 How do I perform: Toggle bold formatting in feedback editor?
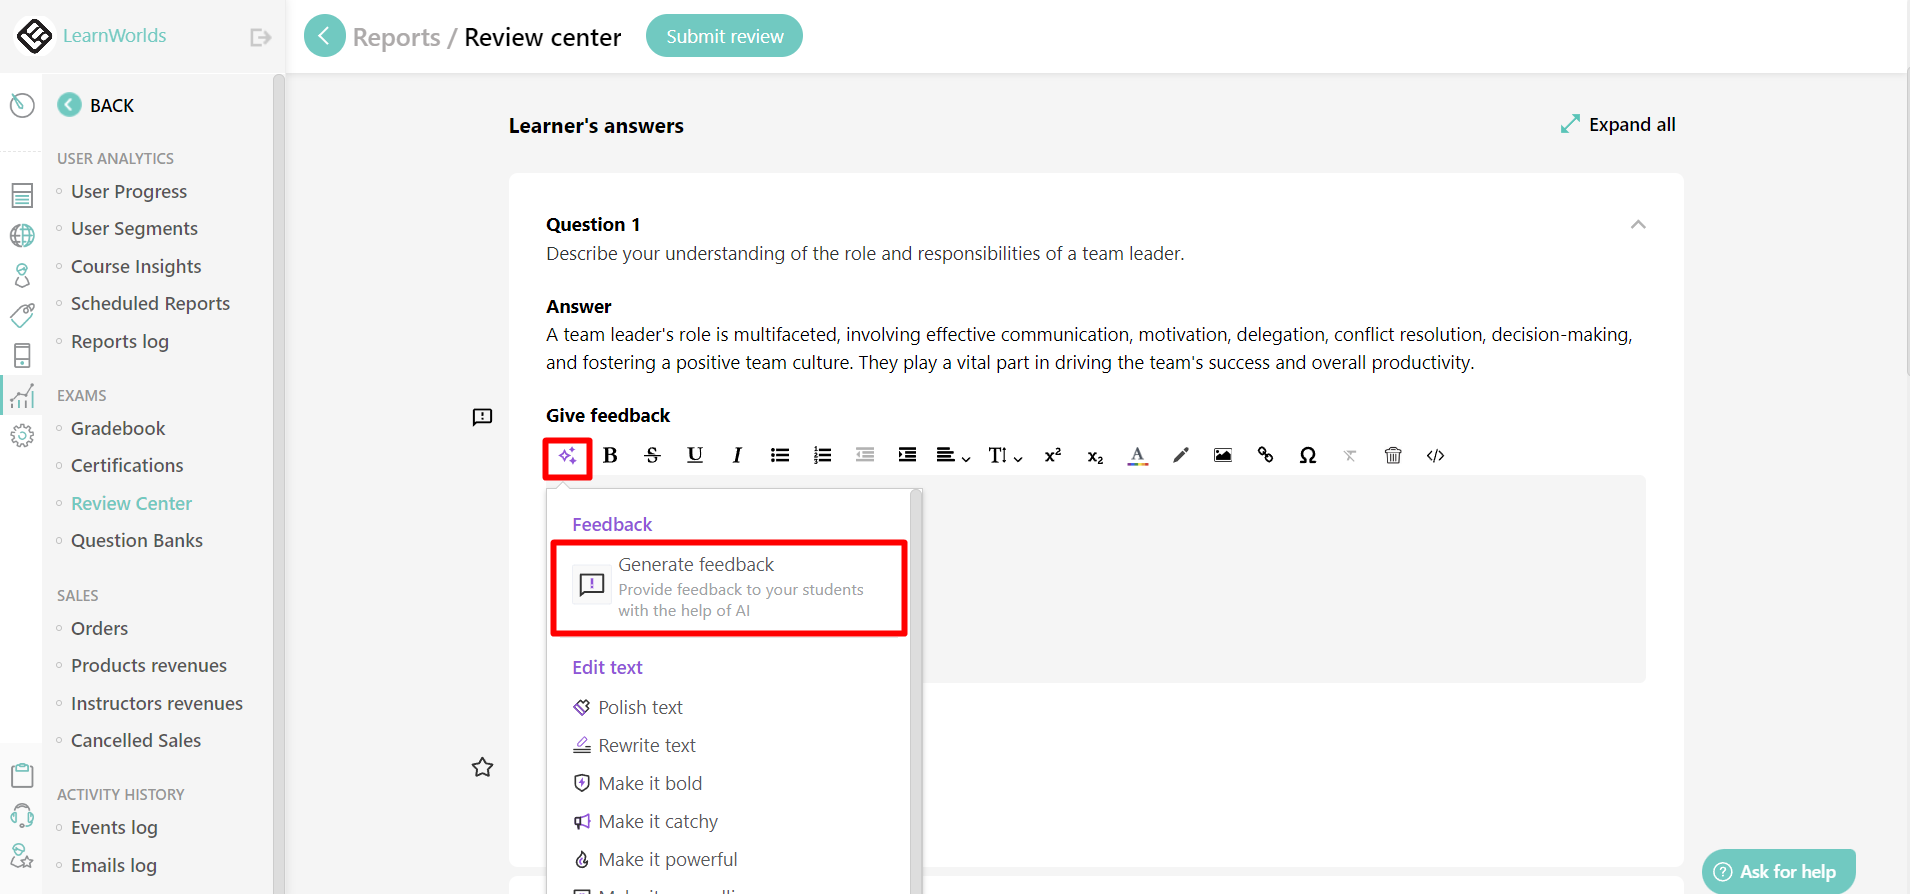pos(610,456)
